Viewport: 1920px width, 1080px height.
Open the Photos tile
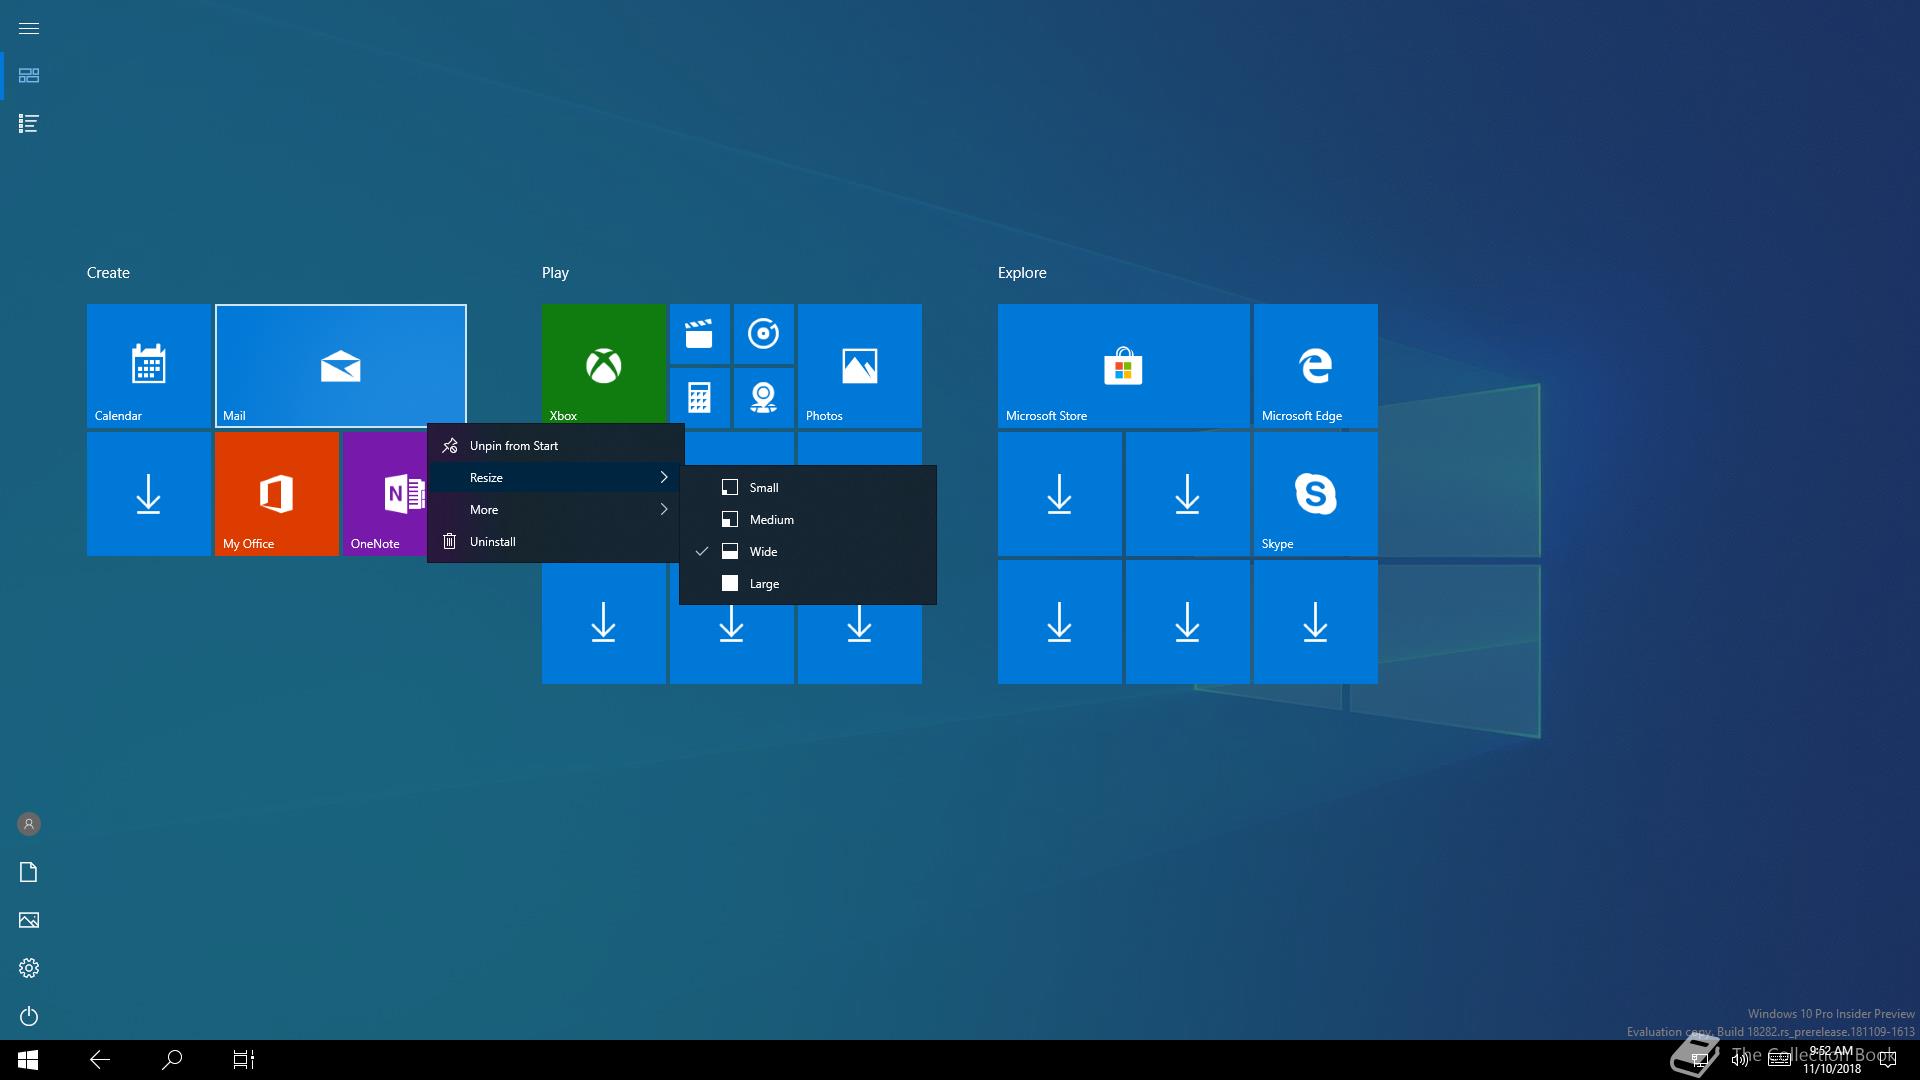[x=860, y=366]
